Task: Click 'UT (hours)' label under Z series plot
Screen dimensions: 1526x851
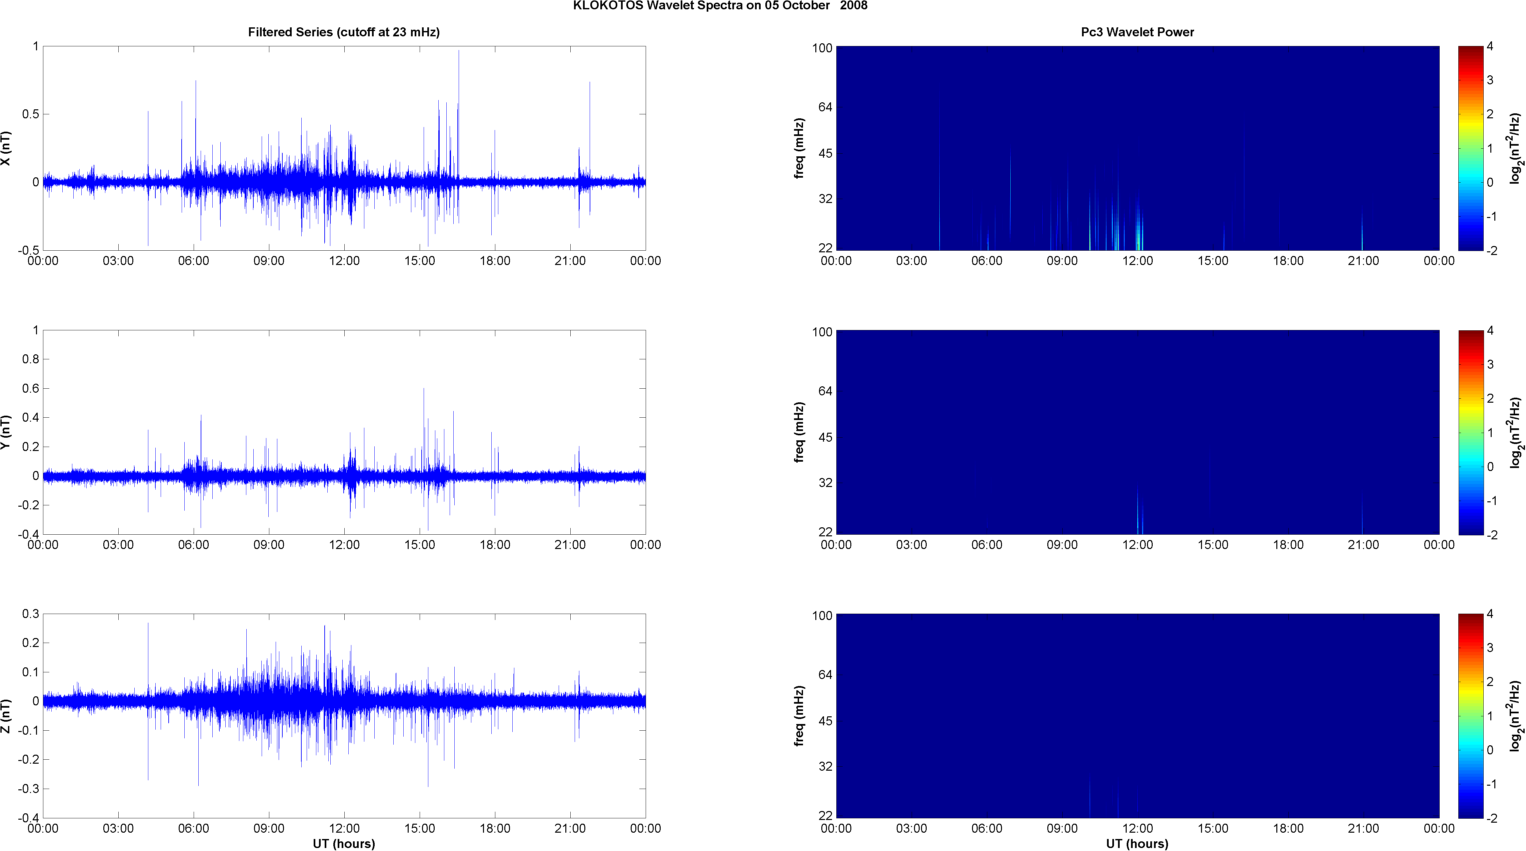Action: tap(344, 843)
